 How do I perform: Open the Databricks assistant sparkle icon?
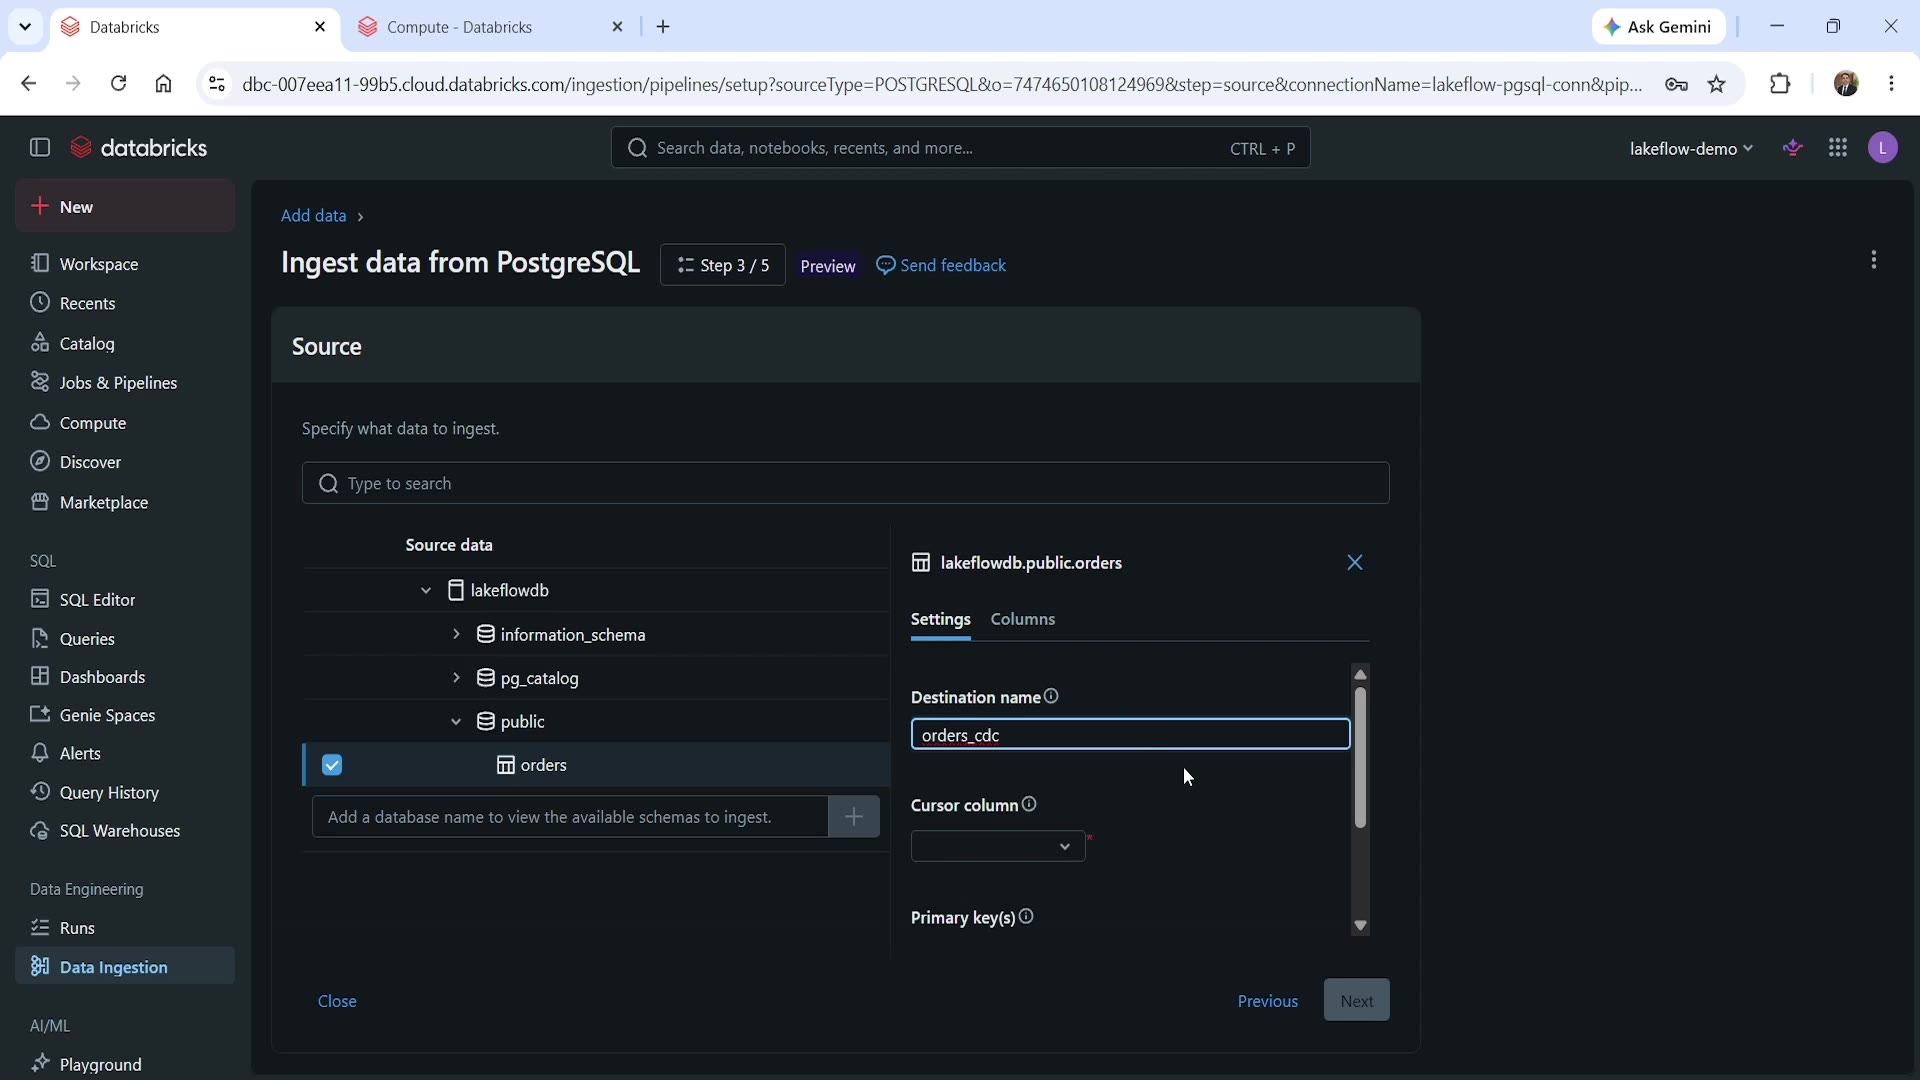coord(1793,148)
